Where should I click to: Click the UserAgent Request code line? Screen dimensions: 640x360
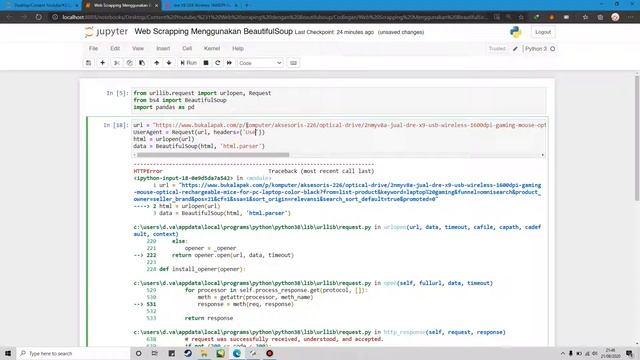pyautogui.click(x=199, y=132)
